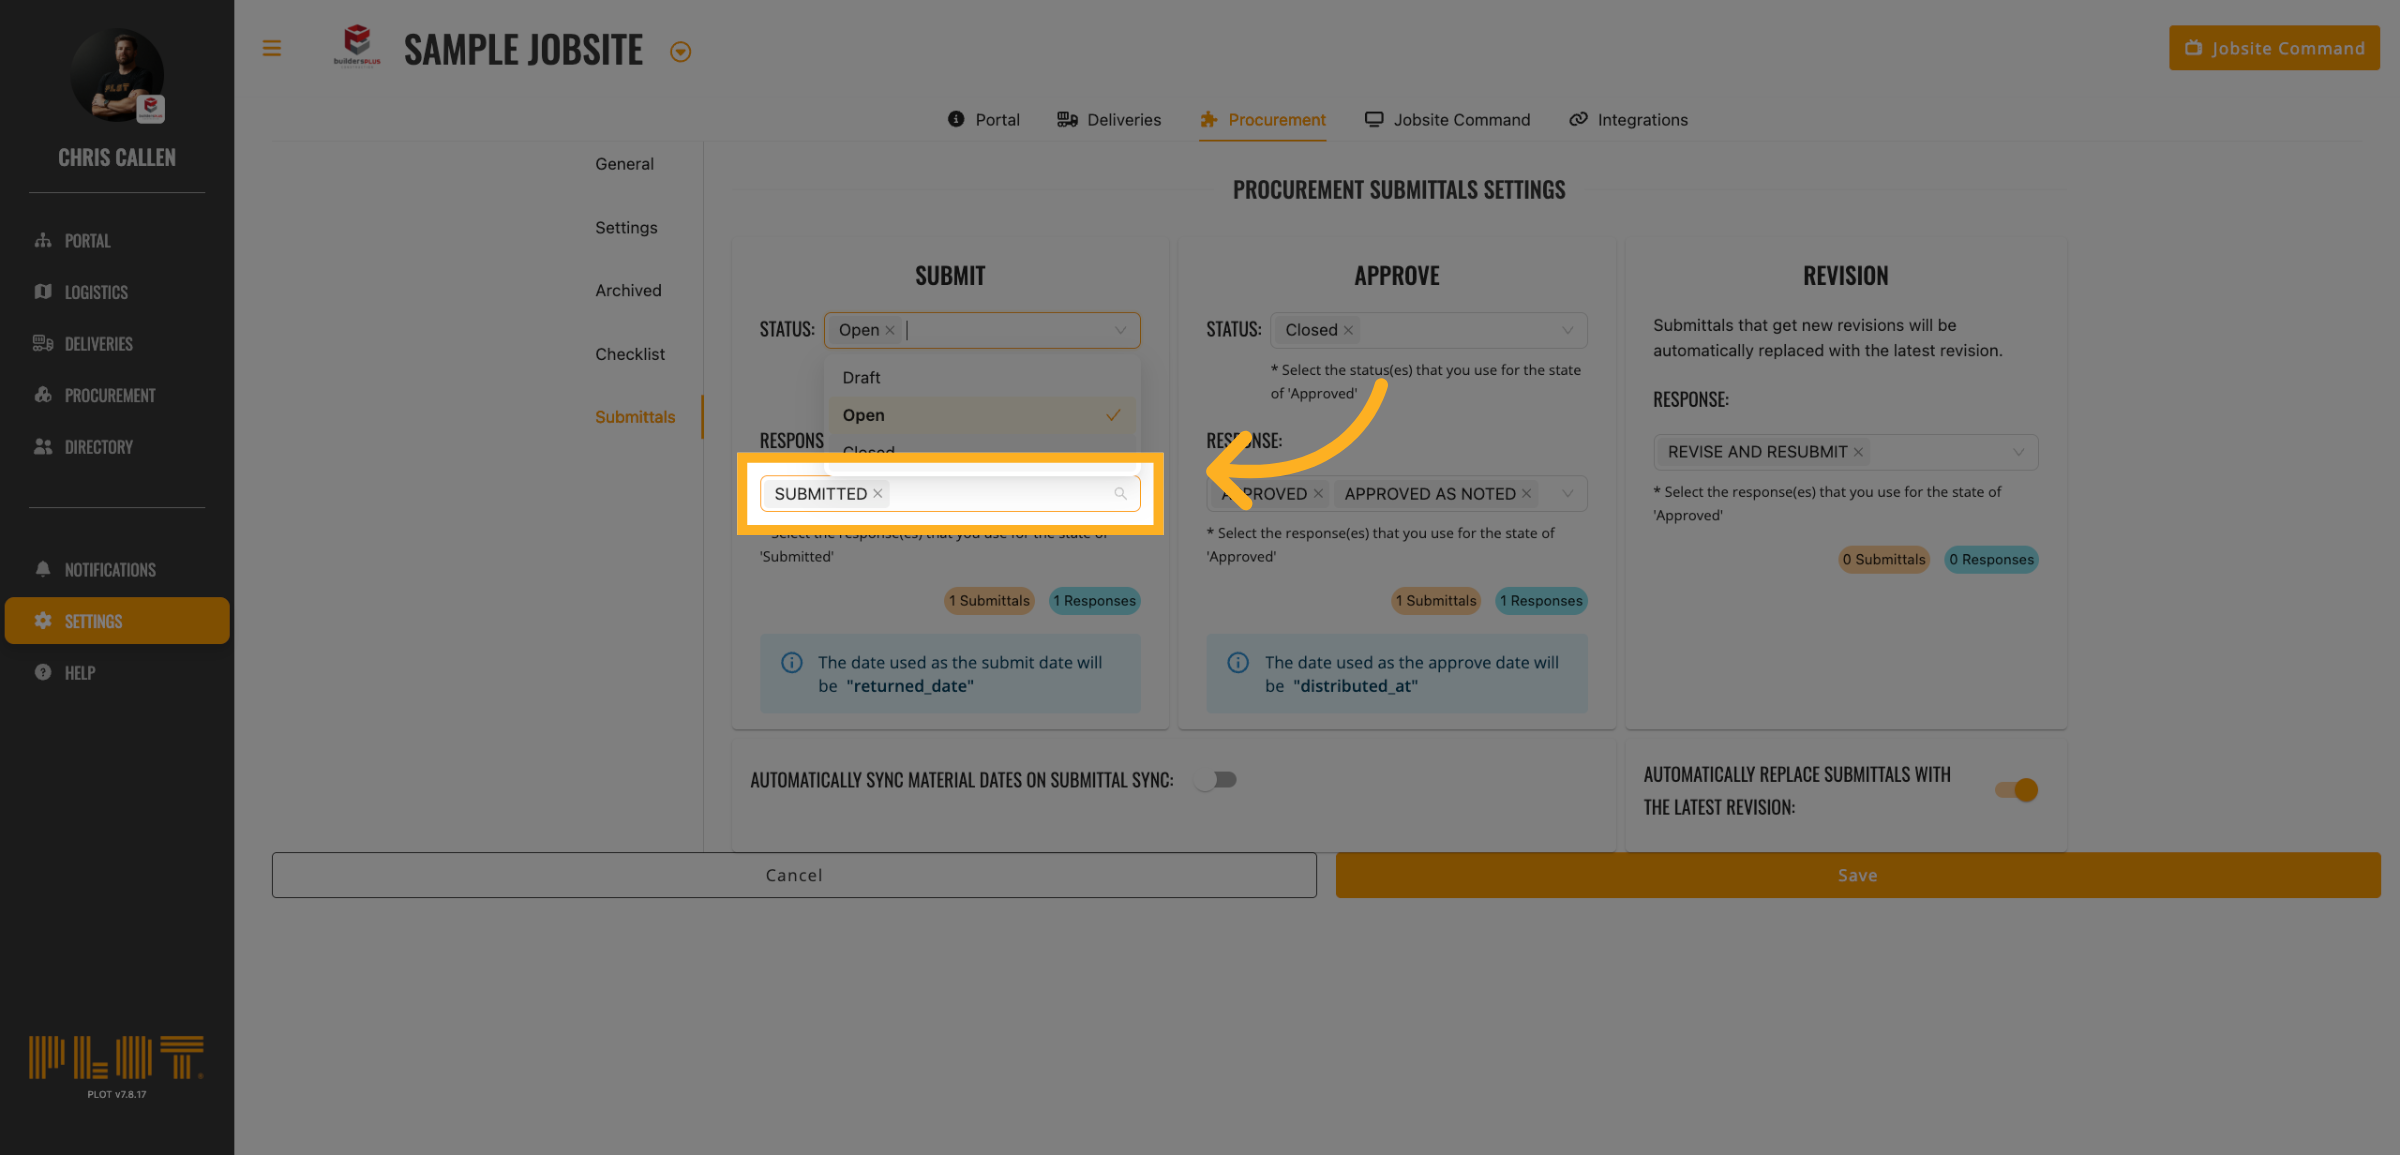Switch to the Integrations tab
2400x1155 pixels.
click(1628, 120)
